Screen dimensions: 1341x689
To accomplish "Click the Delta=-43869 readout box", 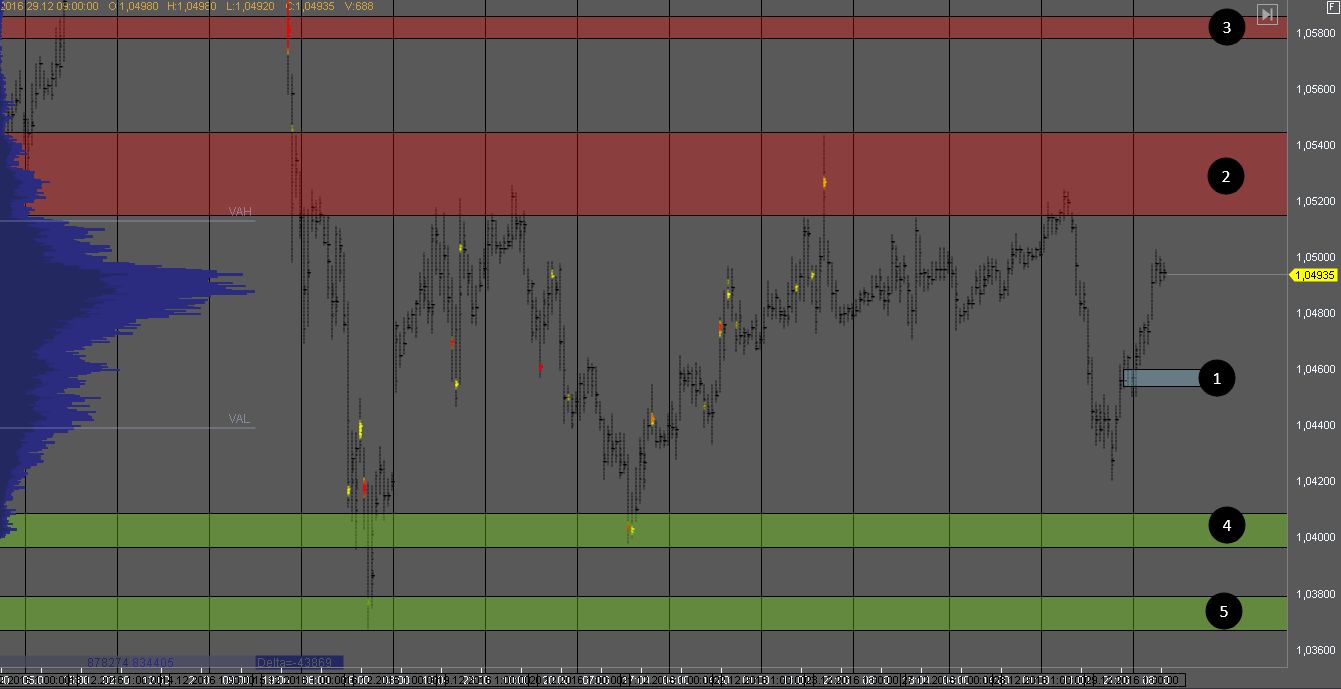I will 299,662.
